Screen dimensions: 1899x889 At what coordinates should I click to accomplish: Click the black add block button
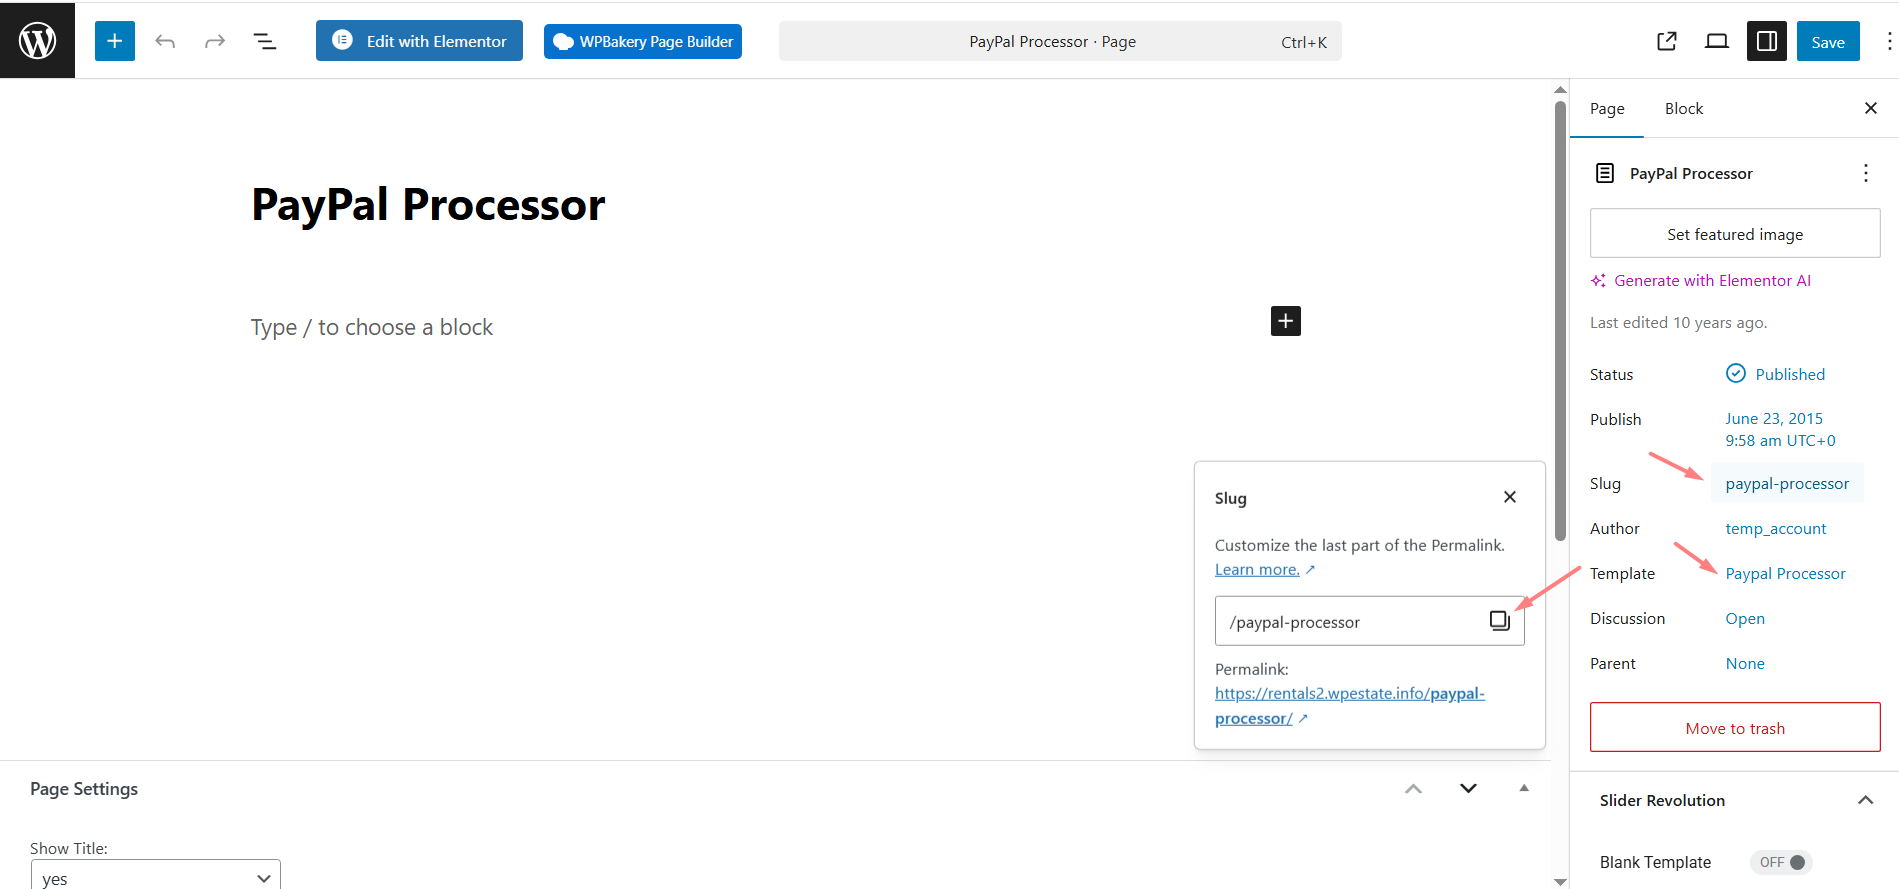pos(1286,321)
